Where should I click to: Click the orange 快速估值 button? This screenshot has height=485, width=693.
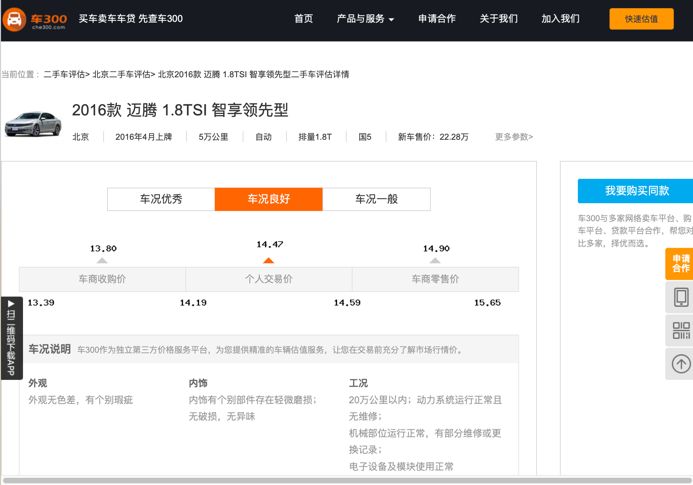641,19
